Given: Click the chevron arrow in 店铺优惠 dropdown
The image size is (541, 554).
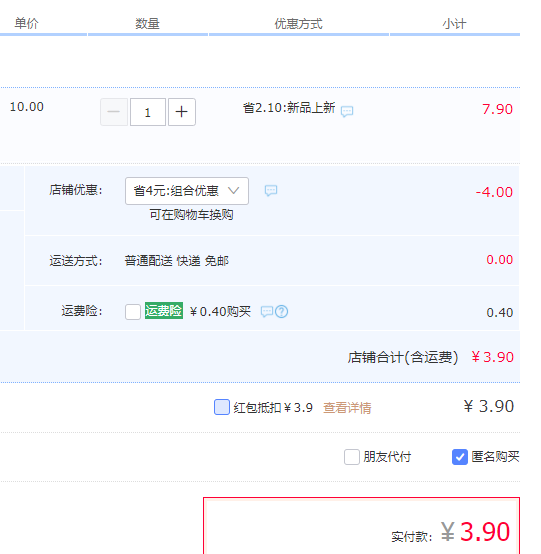Looking at the screenshot, I should pyautogui.click(x=234, y=191).
